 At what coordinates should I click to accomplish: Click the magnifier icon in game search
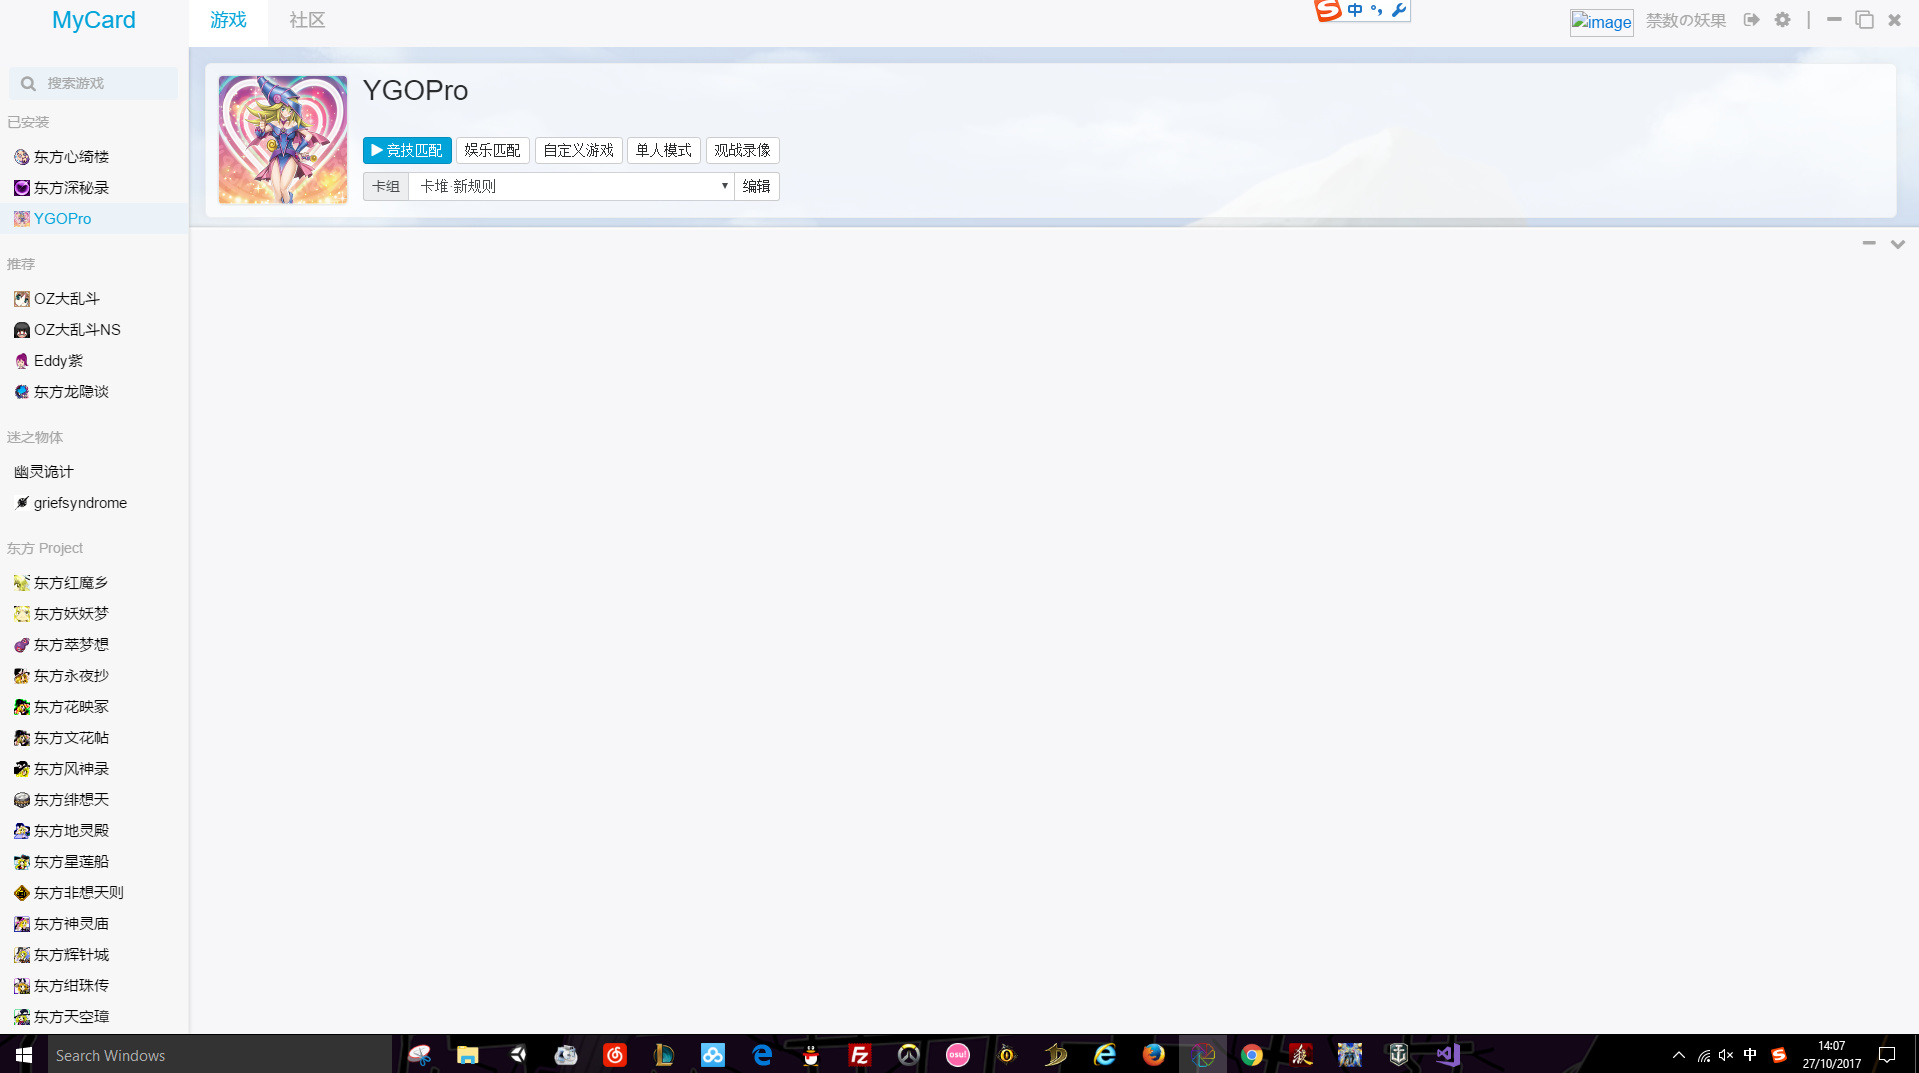click(x=28, y=84)
